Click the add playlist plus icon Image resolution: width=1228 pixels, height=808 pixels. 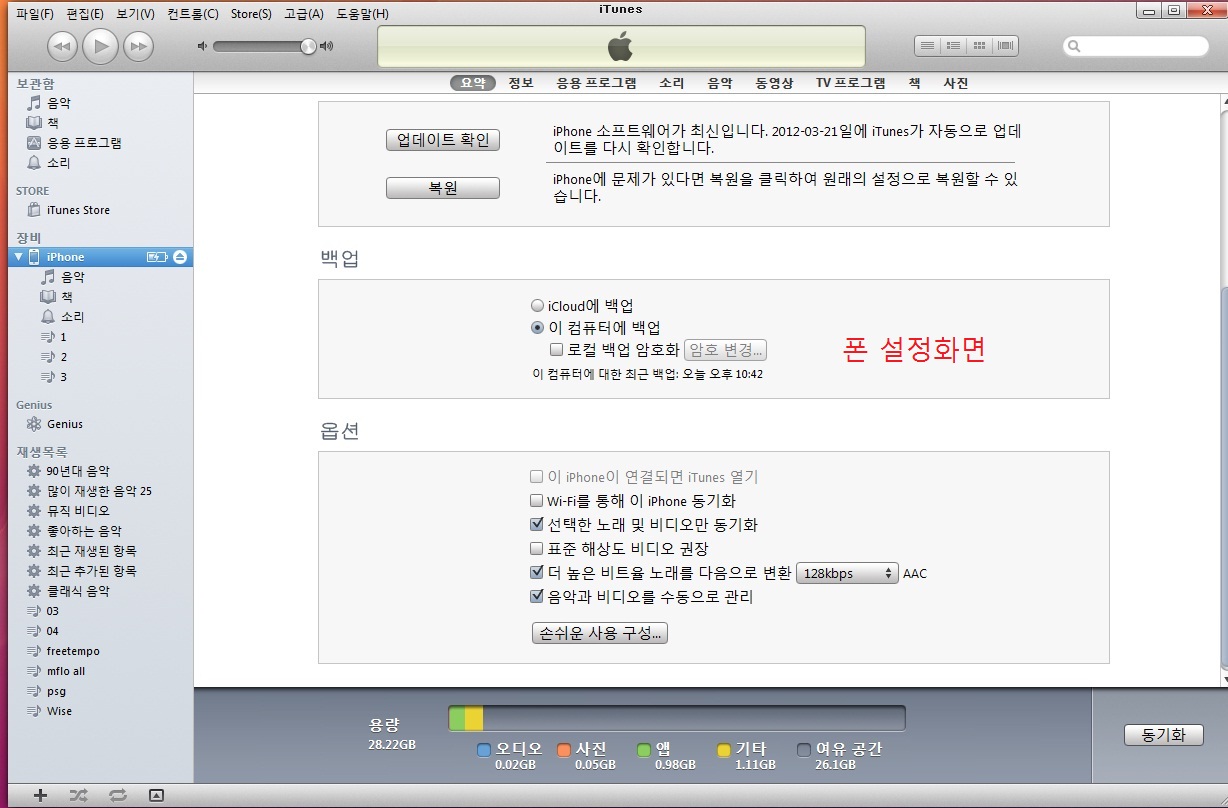tap(40, 795)
